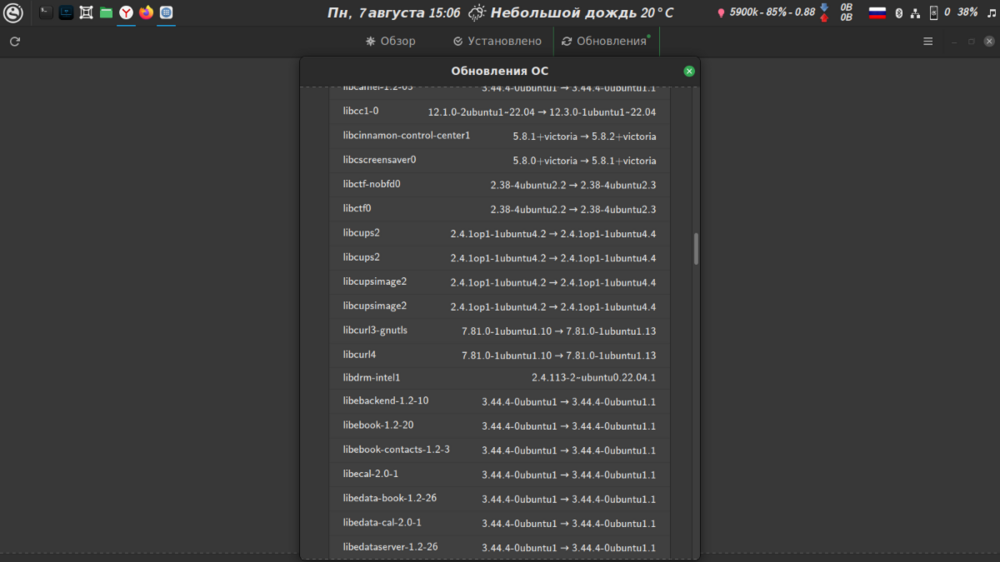Launch the terminal from the panel

pos(45,12)
